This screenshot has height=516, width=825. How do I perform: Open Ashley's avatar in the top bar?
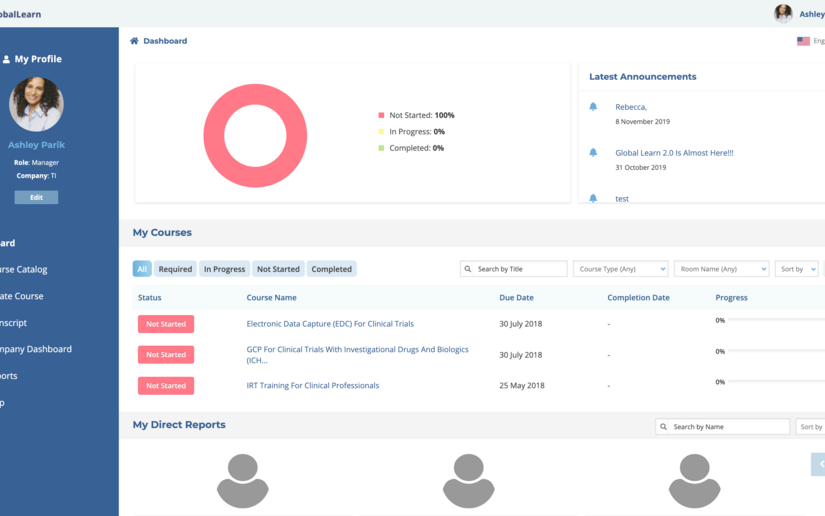click(x=783, y=14)
